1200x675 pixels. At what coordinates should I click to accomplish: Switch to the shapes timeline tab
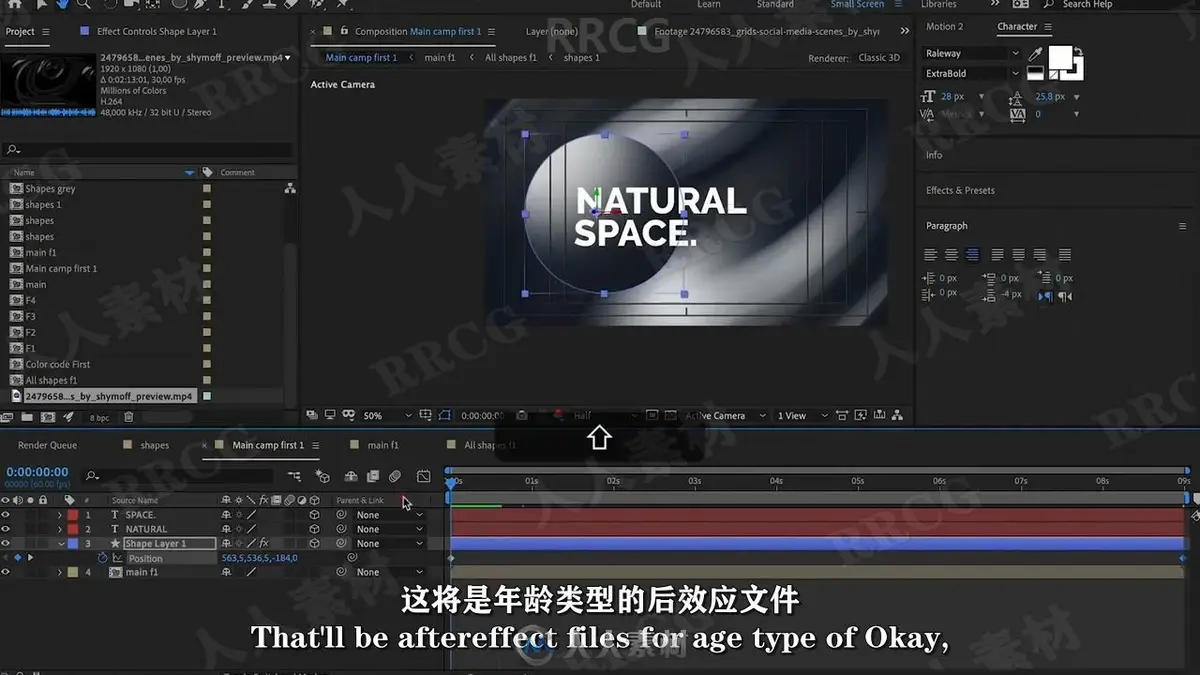(154, 445)
